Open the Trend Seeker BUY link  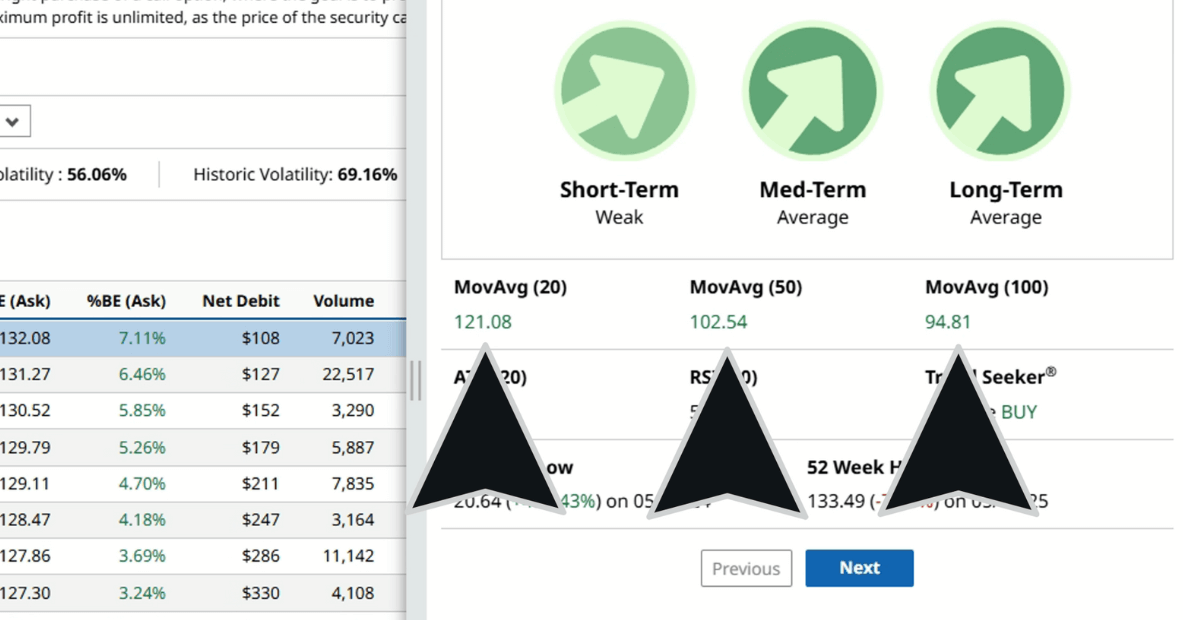tap(1021, 412)
